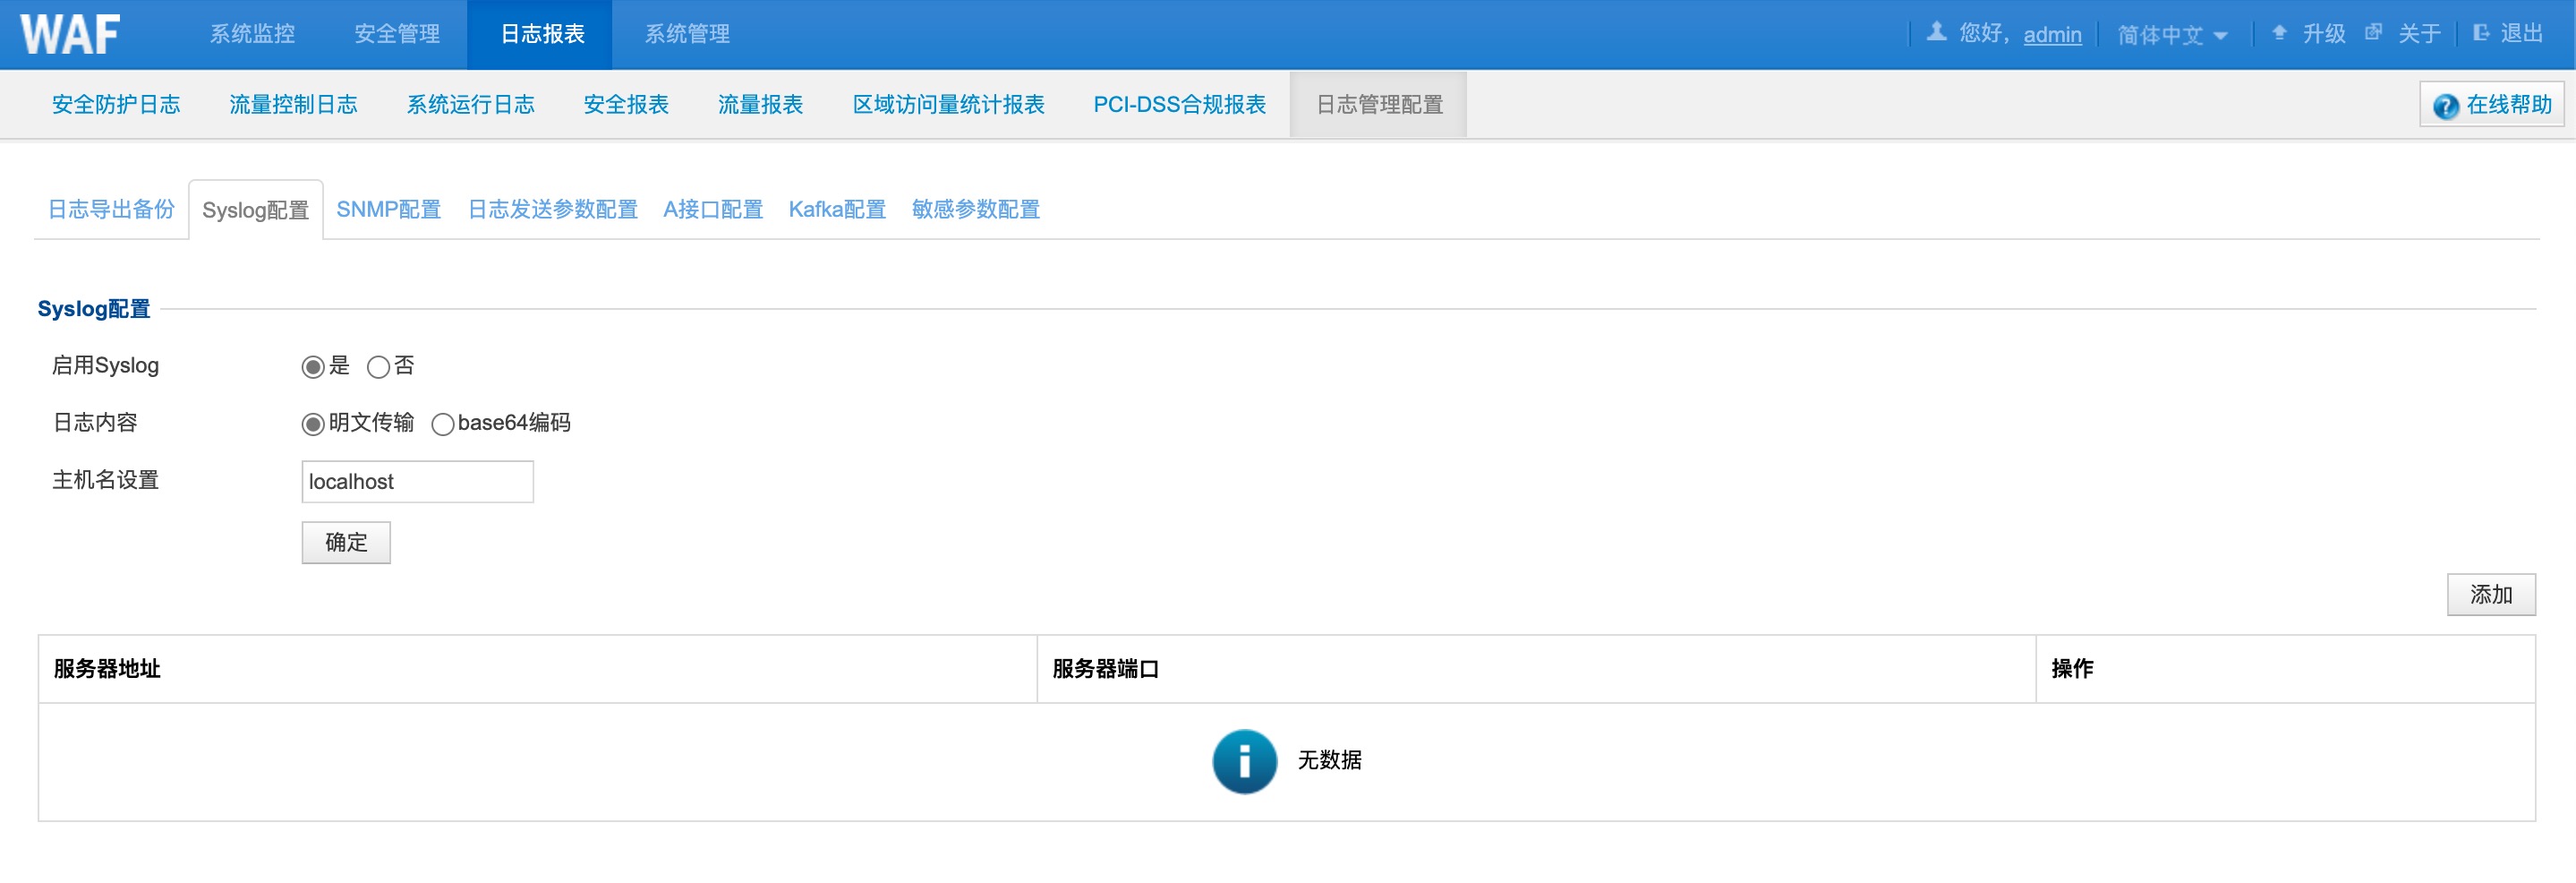Select base64编码 log content option
Screen dimensions: 2576x883
pyautogui.click(x=442, y=424)
